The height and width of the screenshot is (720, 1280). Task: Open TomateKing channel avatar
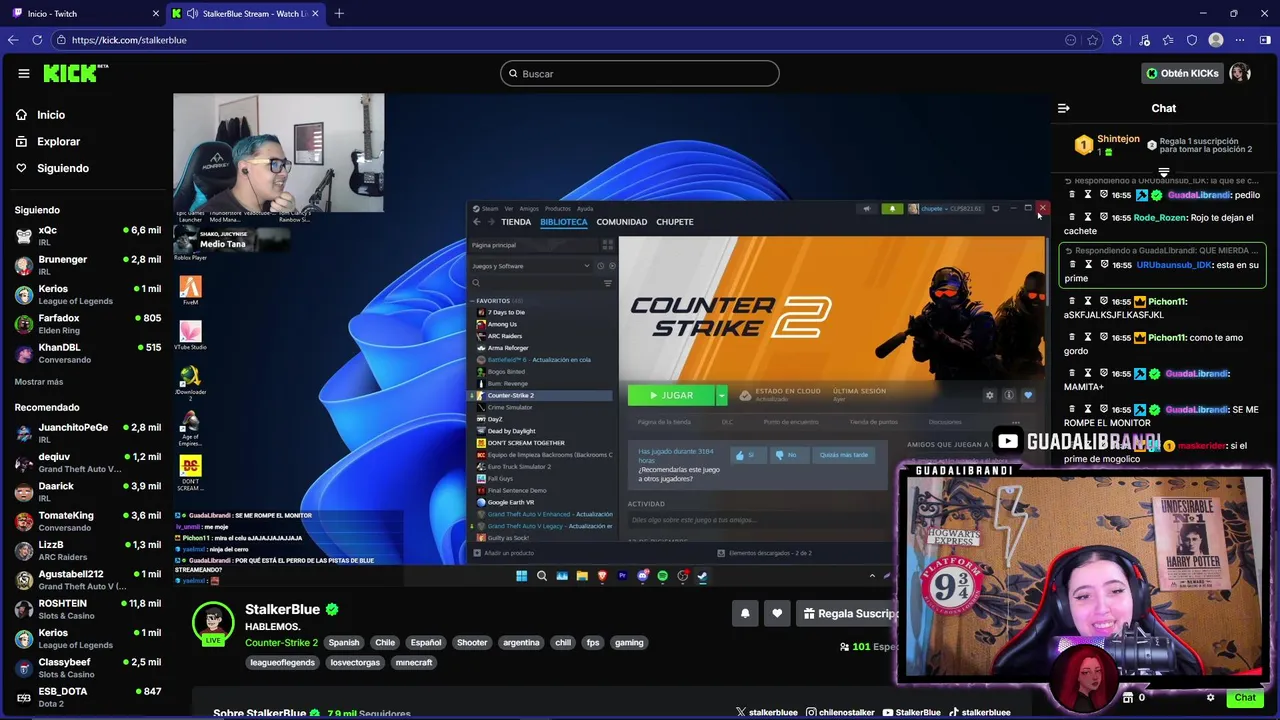pyautogui.click(x=24, y=521)
